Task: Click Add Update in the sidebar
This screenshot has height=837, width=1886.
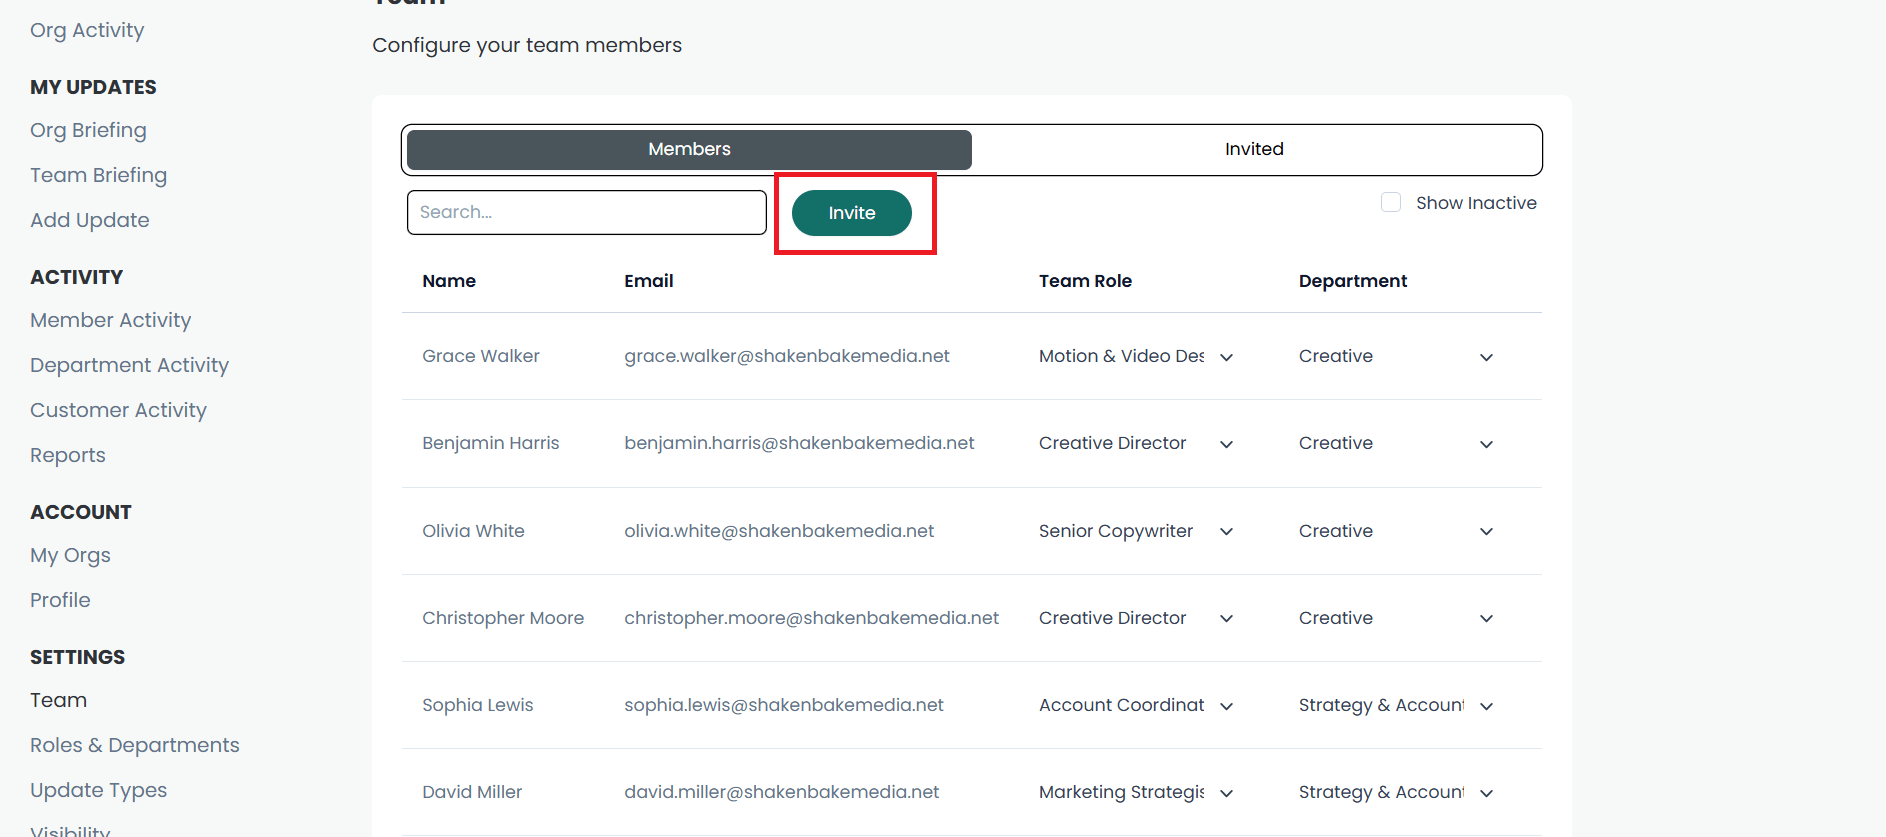Action: point(90,220)
